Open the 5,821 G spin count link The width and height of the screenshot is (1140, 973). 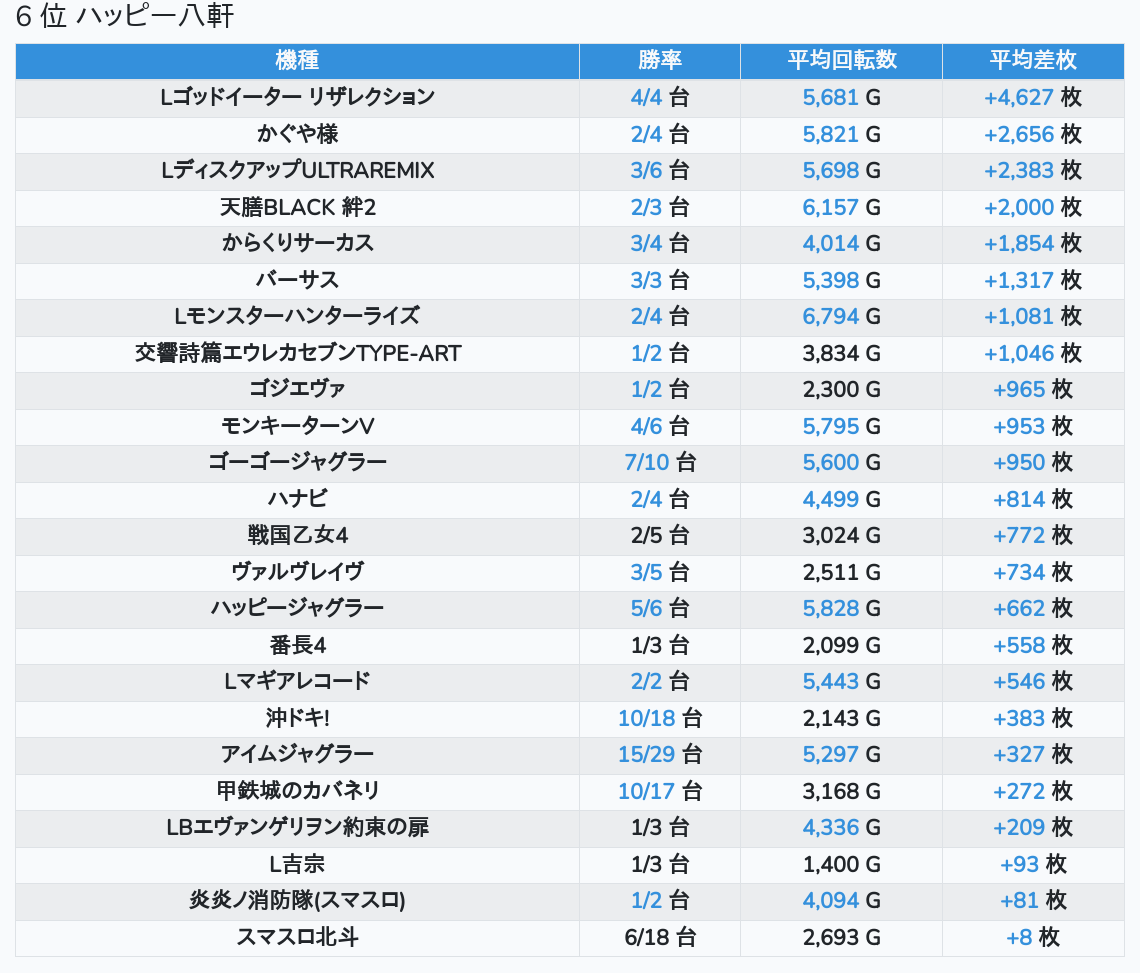pyautogui.click(x=830, y=134)
